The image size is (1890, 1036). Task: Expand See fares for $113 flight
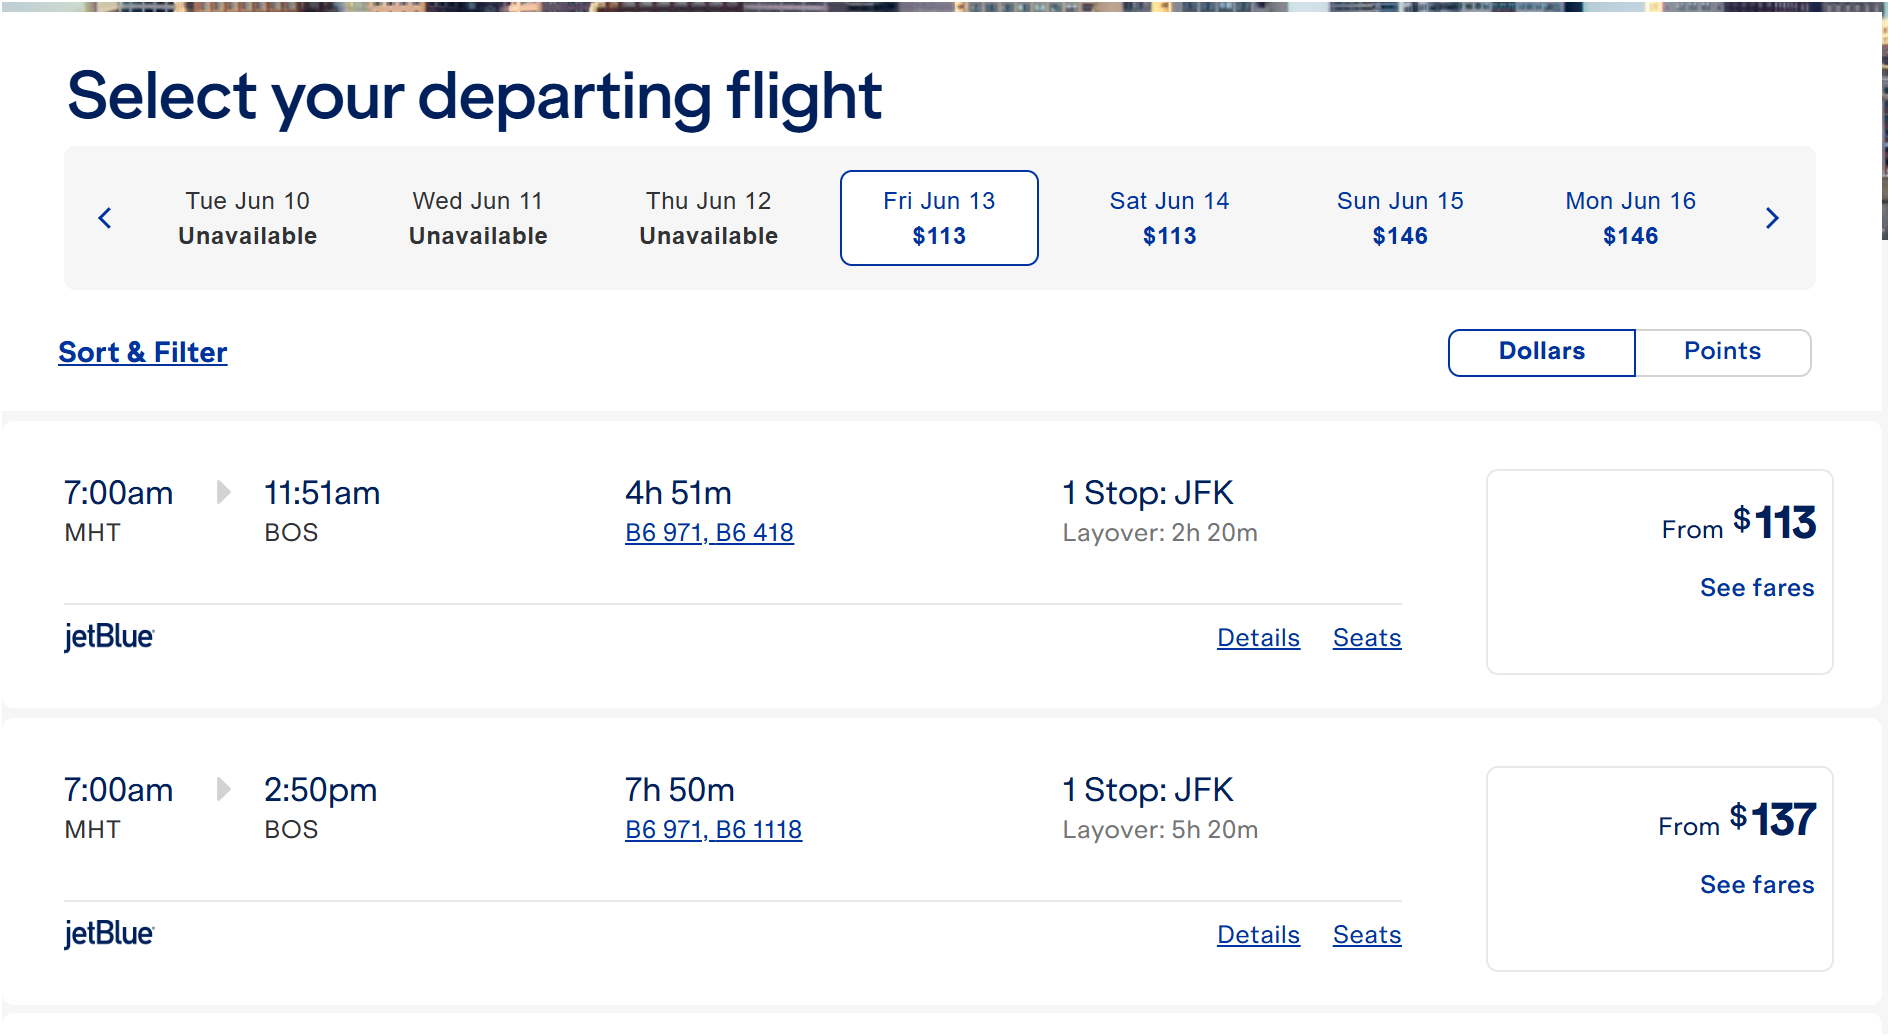1756,588
